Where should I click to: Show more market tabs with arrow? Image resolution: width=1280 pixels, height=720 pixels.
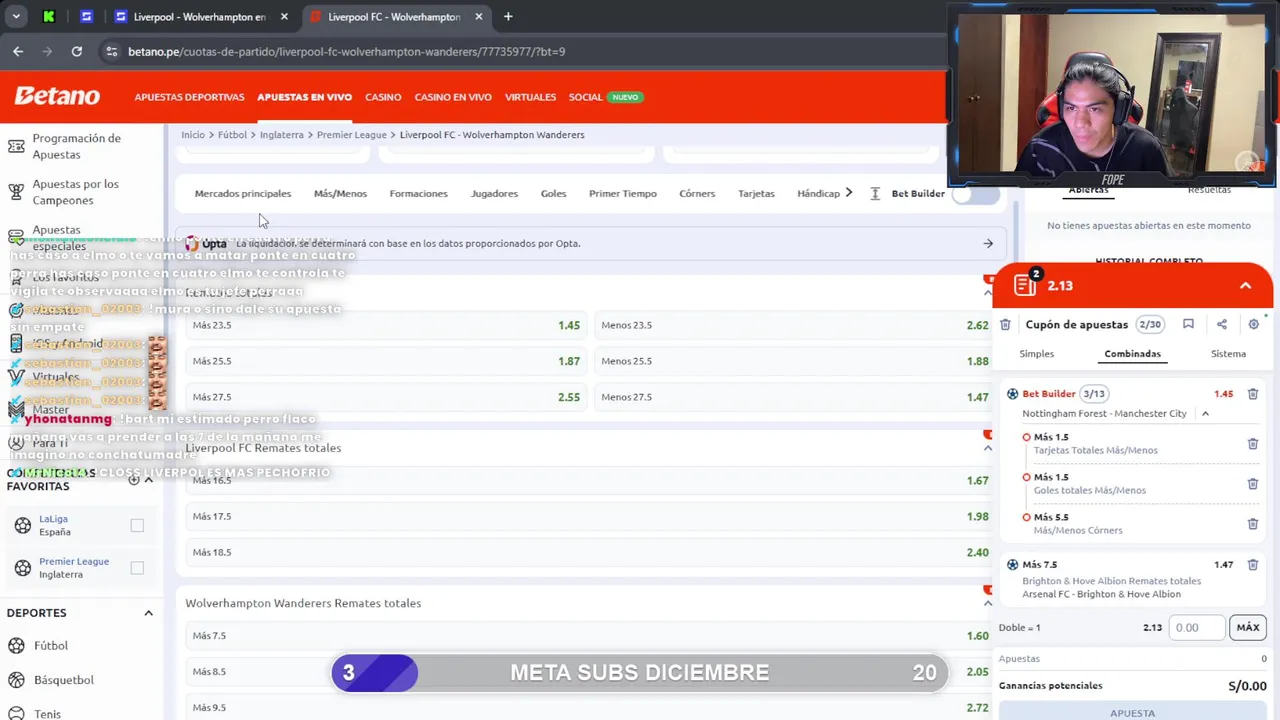(849, 193)
